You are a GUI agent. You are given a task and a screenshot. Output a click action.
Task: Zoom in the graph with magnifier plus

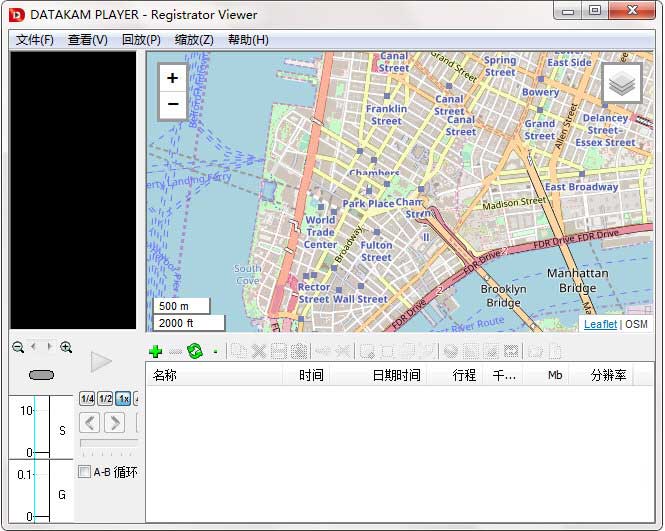[66, 347]
